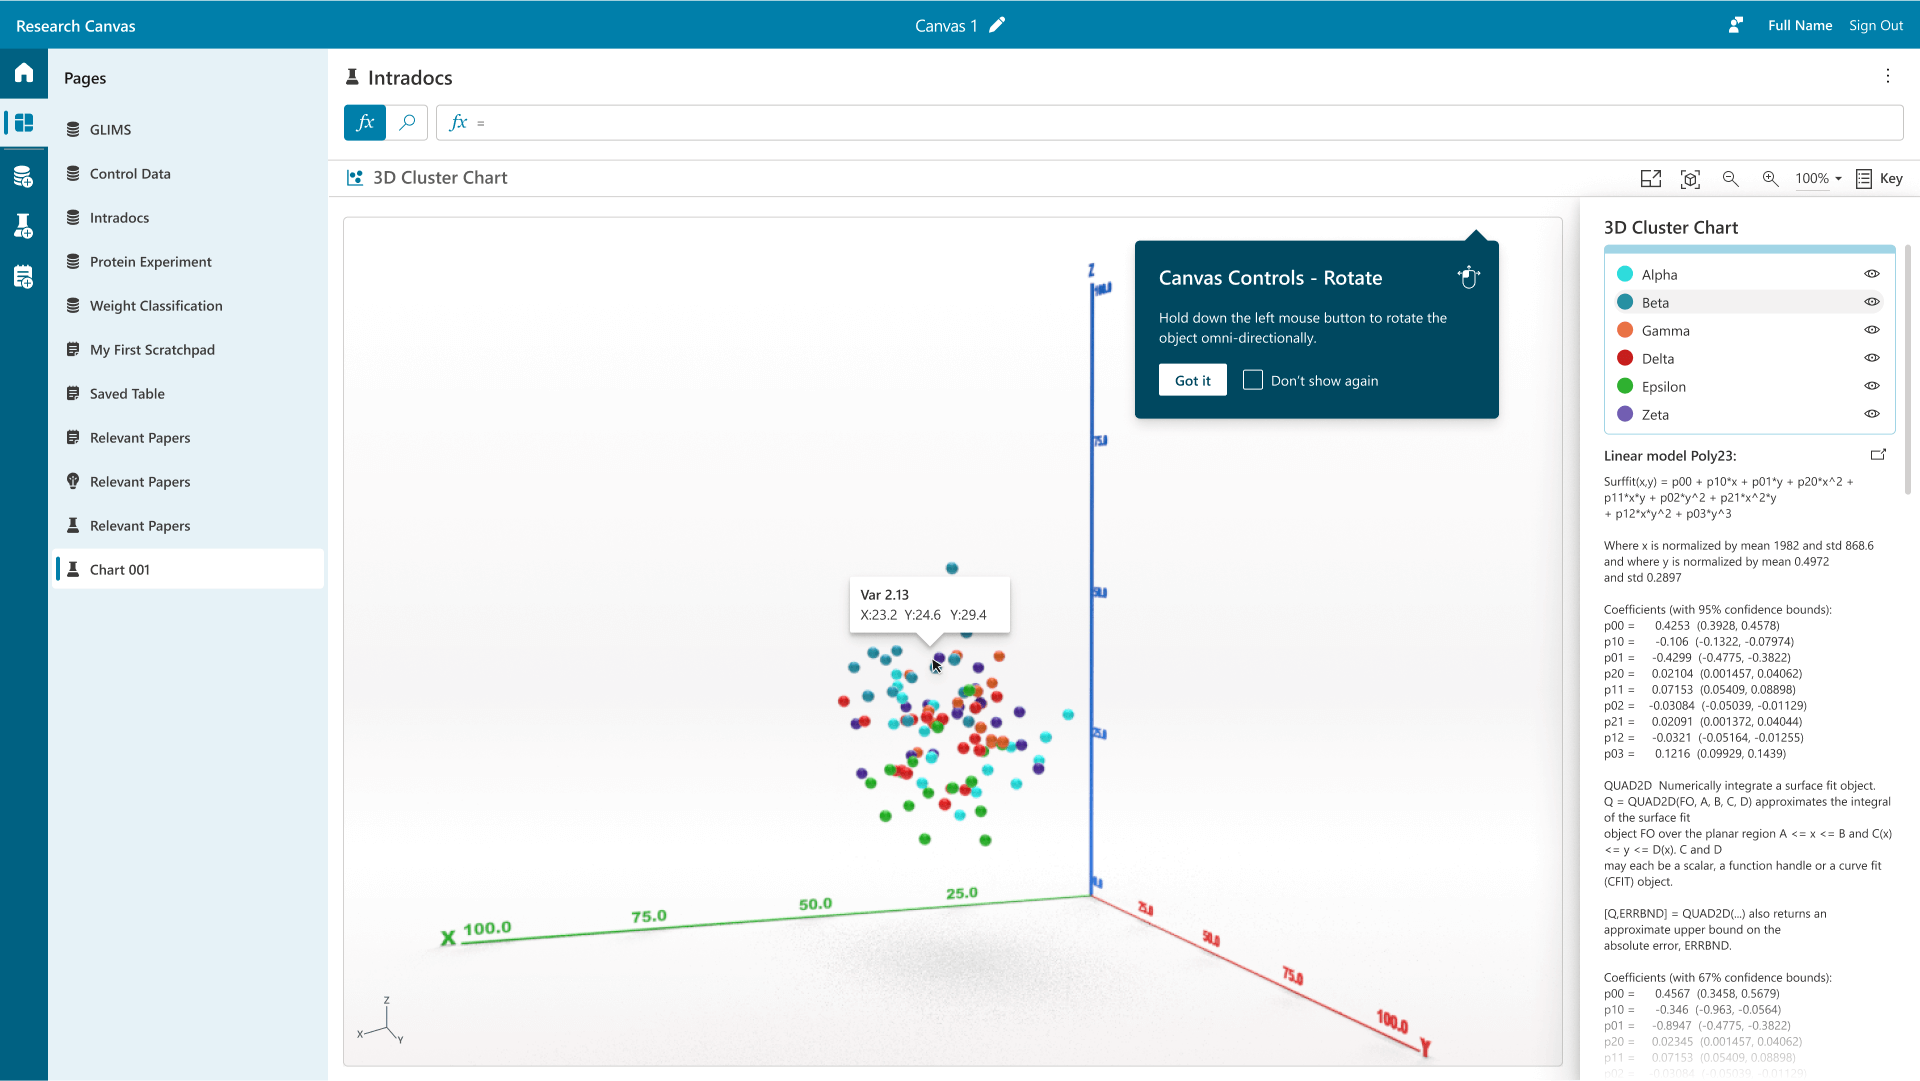This screenshot has width=1920, height=1081.
Task: Click the screenshot capture icon in chart toolbar
Action: (1690, 179)
